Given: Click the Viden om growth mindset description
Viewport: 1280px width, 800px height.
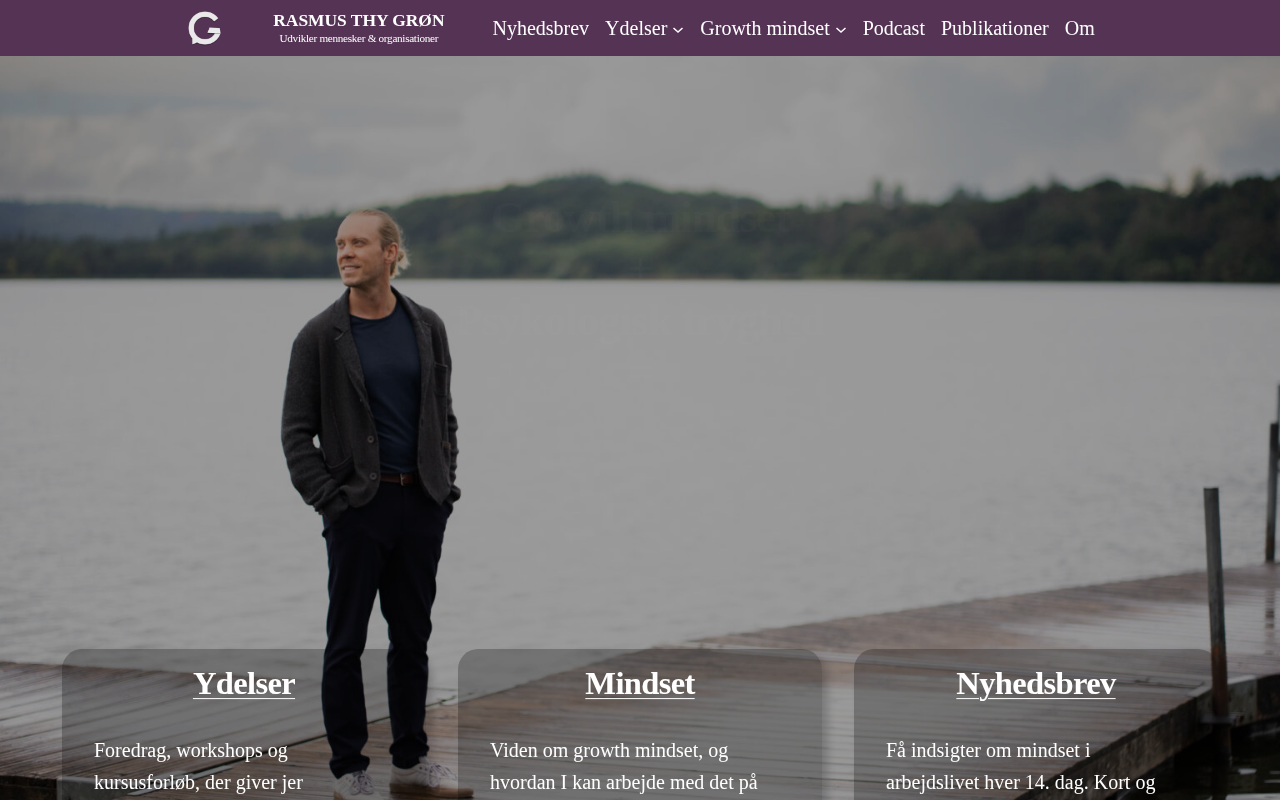Looking at the screenshot, I should tap(624, 766).
